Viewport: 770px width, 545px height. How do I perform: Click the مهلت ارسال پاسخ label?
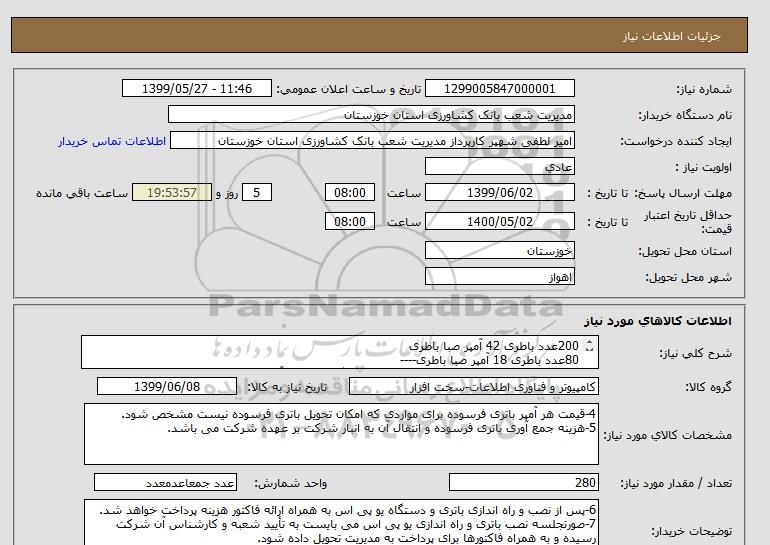pos(681,193)
